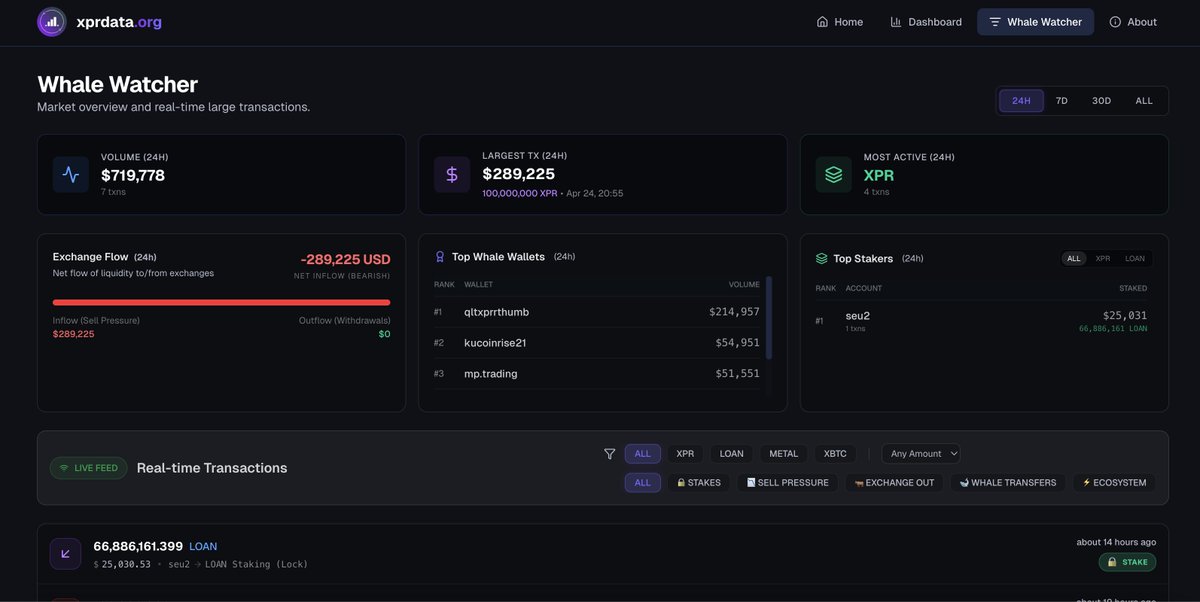Open wallet mp.trading
This screenshot has width=1200, height=602.
491,374
